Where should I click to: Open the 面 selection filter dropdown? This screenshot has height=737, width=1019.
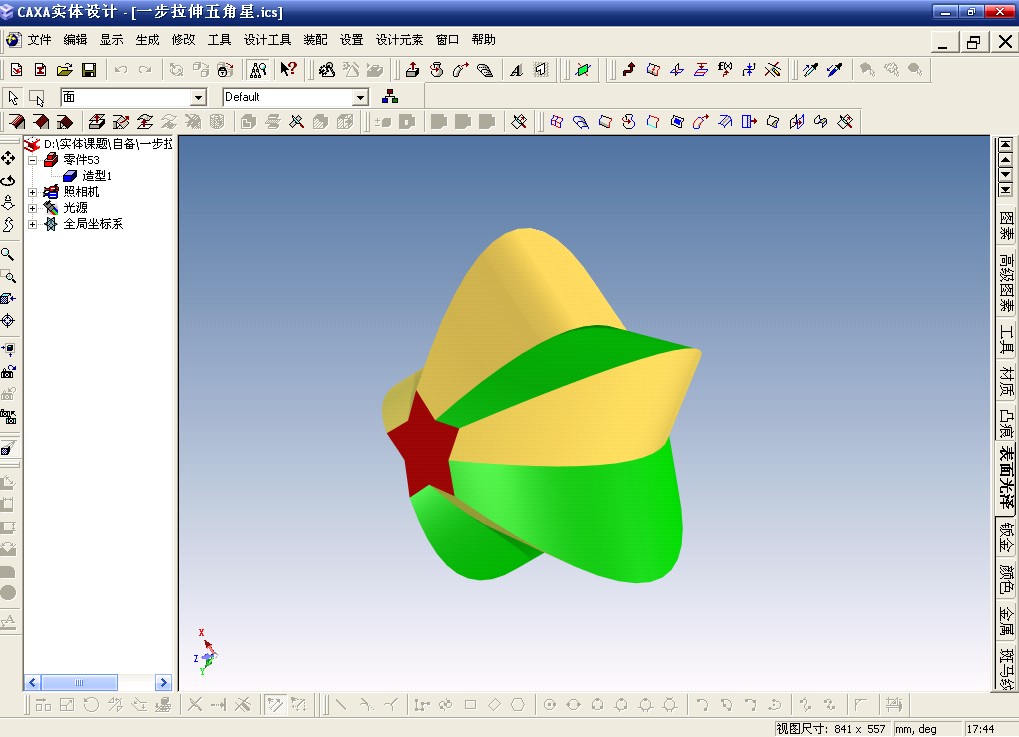[199, 97]
